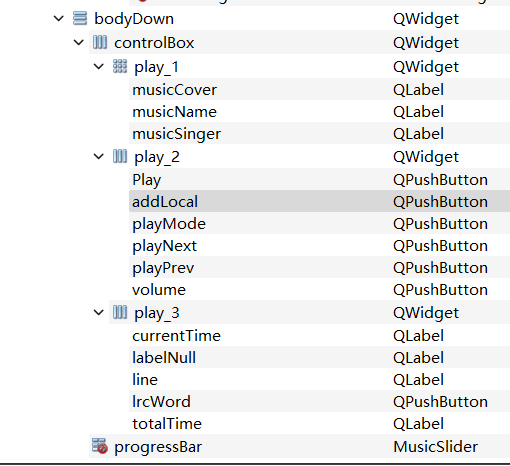Select the musicSinger label row
The image size is (510, 466).
(x=319, y=133)
